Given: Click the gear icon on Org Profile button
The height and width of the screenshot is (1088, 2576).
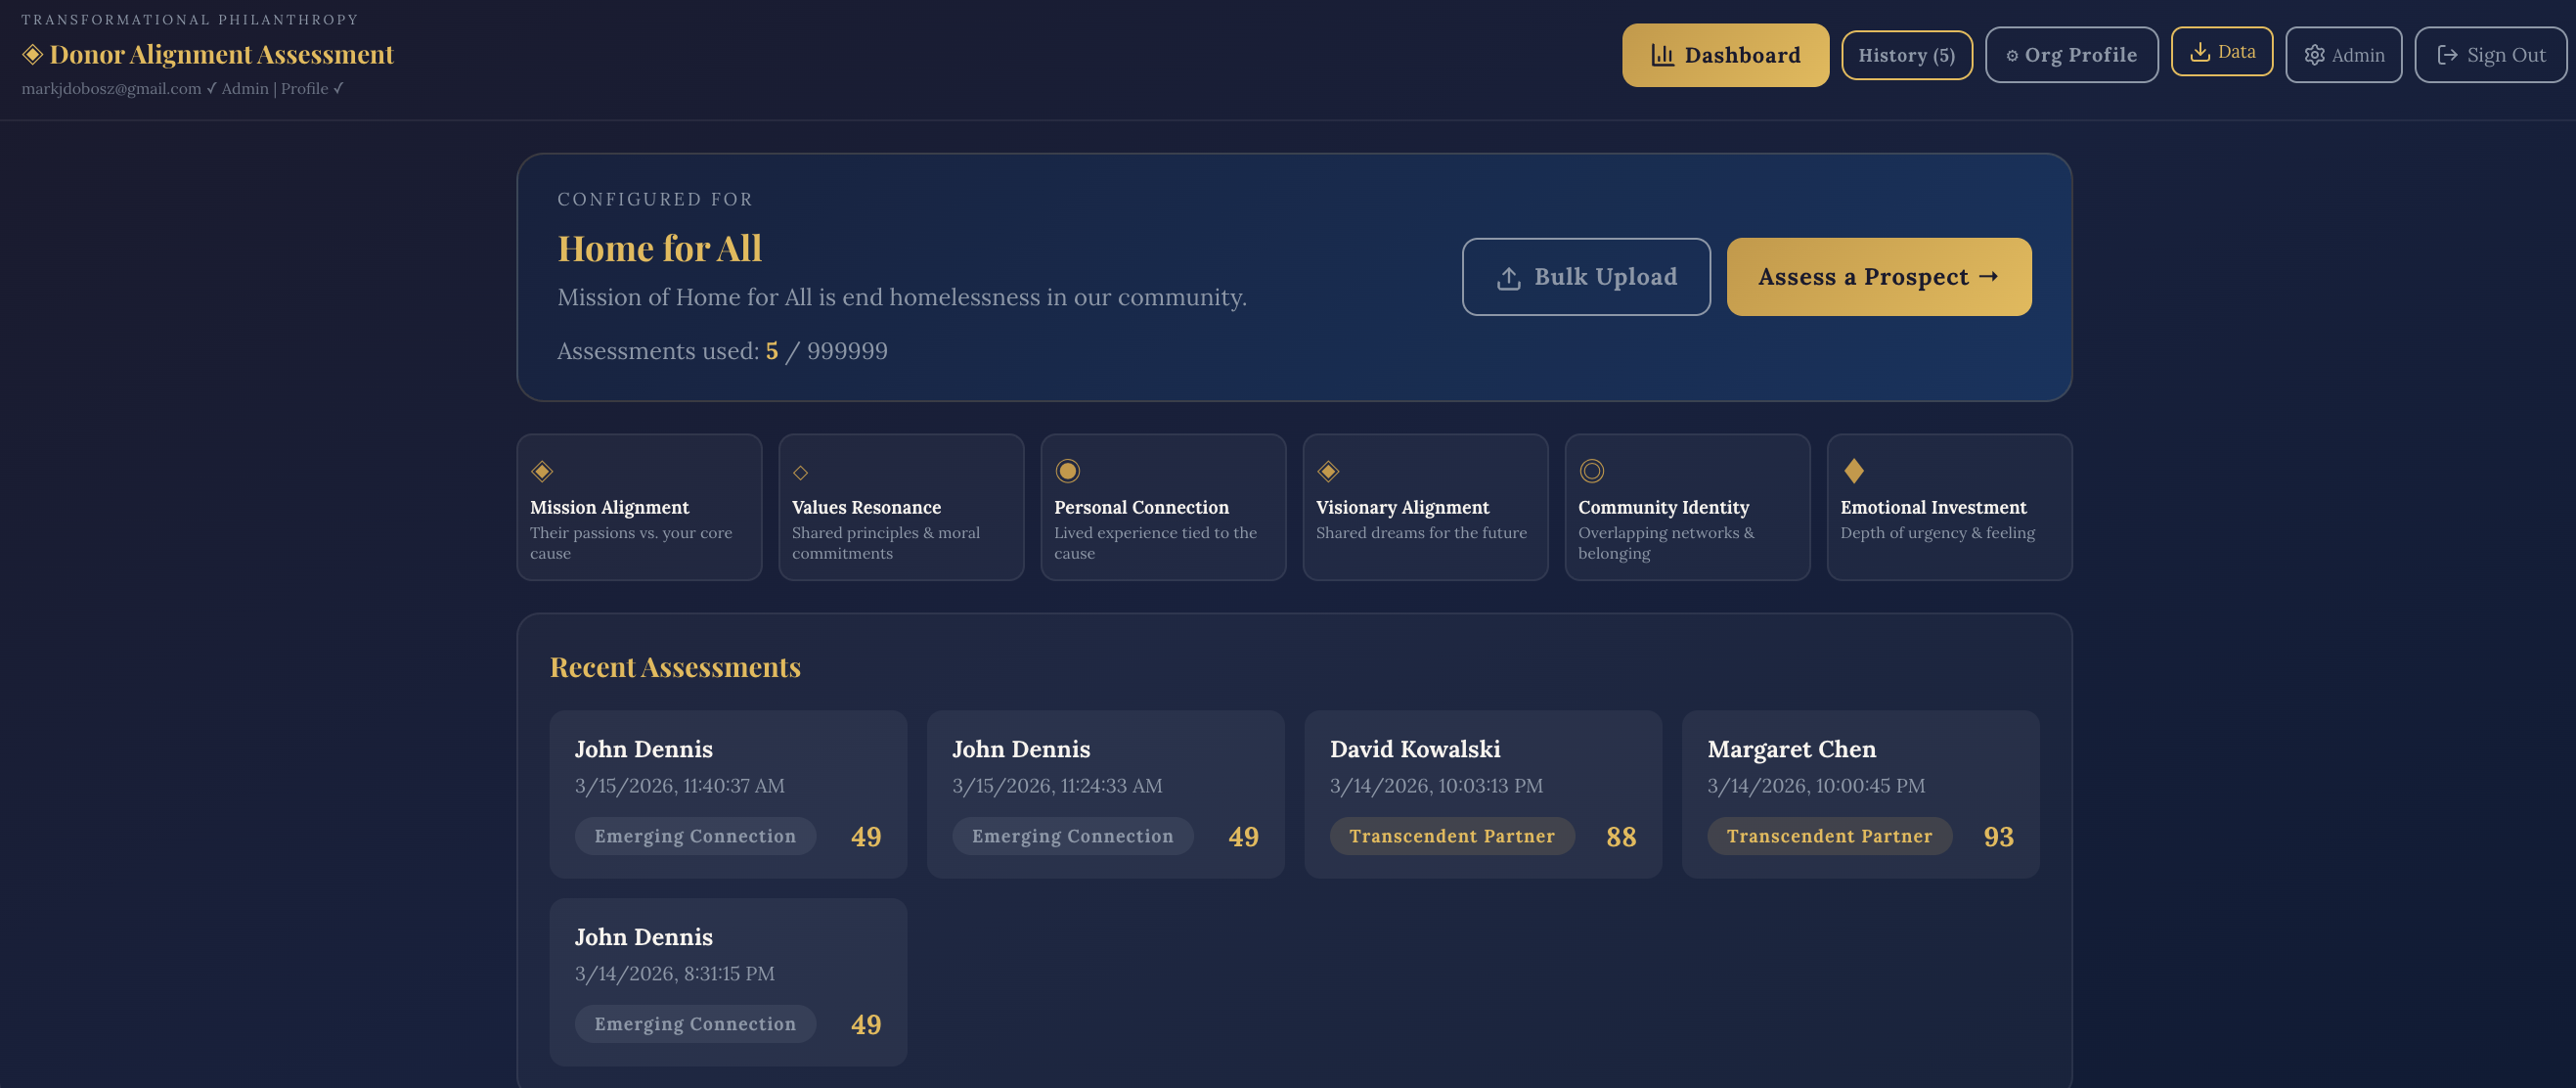Looking at the screenshot, I should pyautogui.click(x=2014, y=55).
